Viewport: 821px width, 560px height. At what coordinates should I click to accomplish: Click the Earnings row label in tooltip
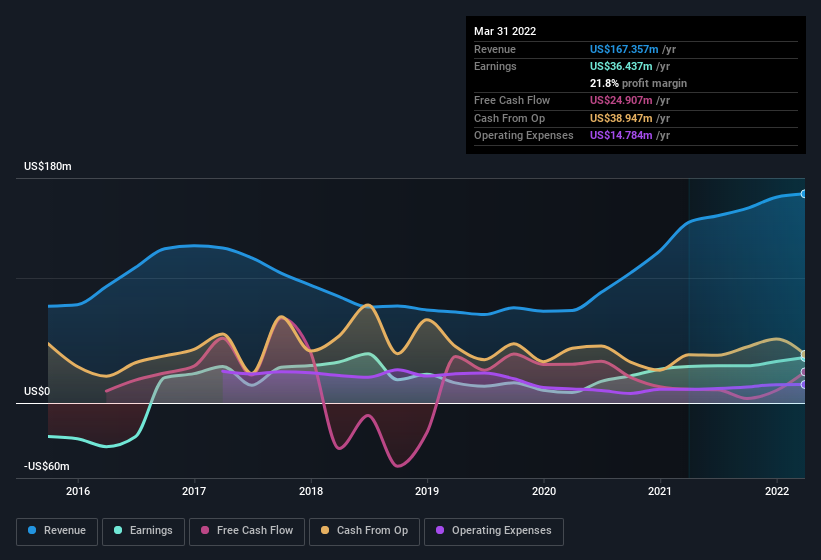pyautogui.click(x=495, y=66)
